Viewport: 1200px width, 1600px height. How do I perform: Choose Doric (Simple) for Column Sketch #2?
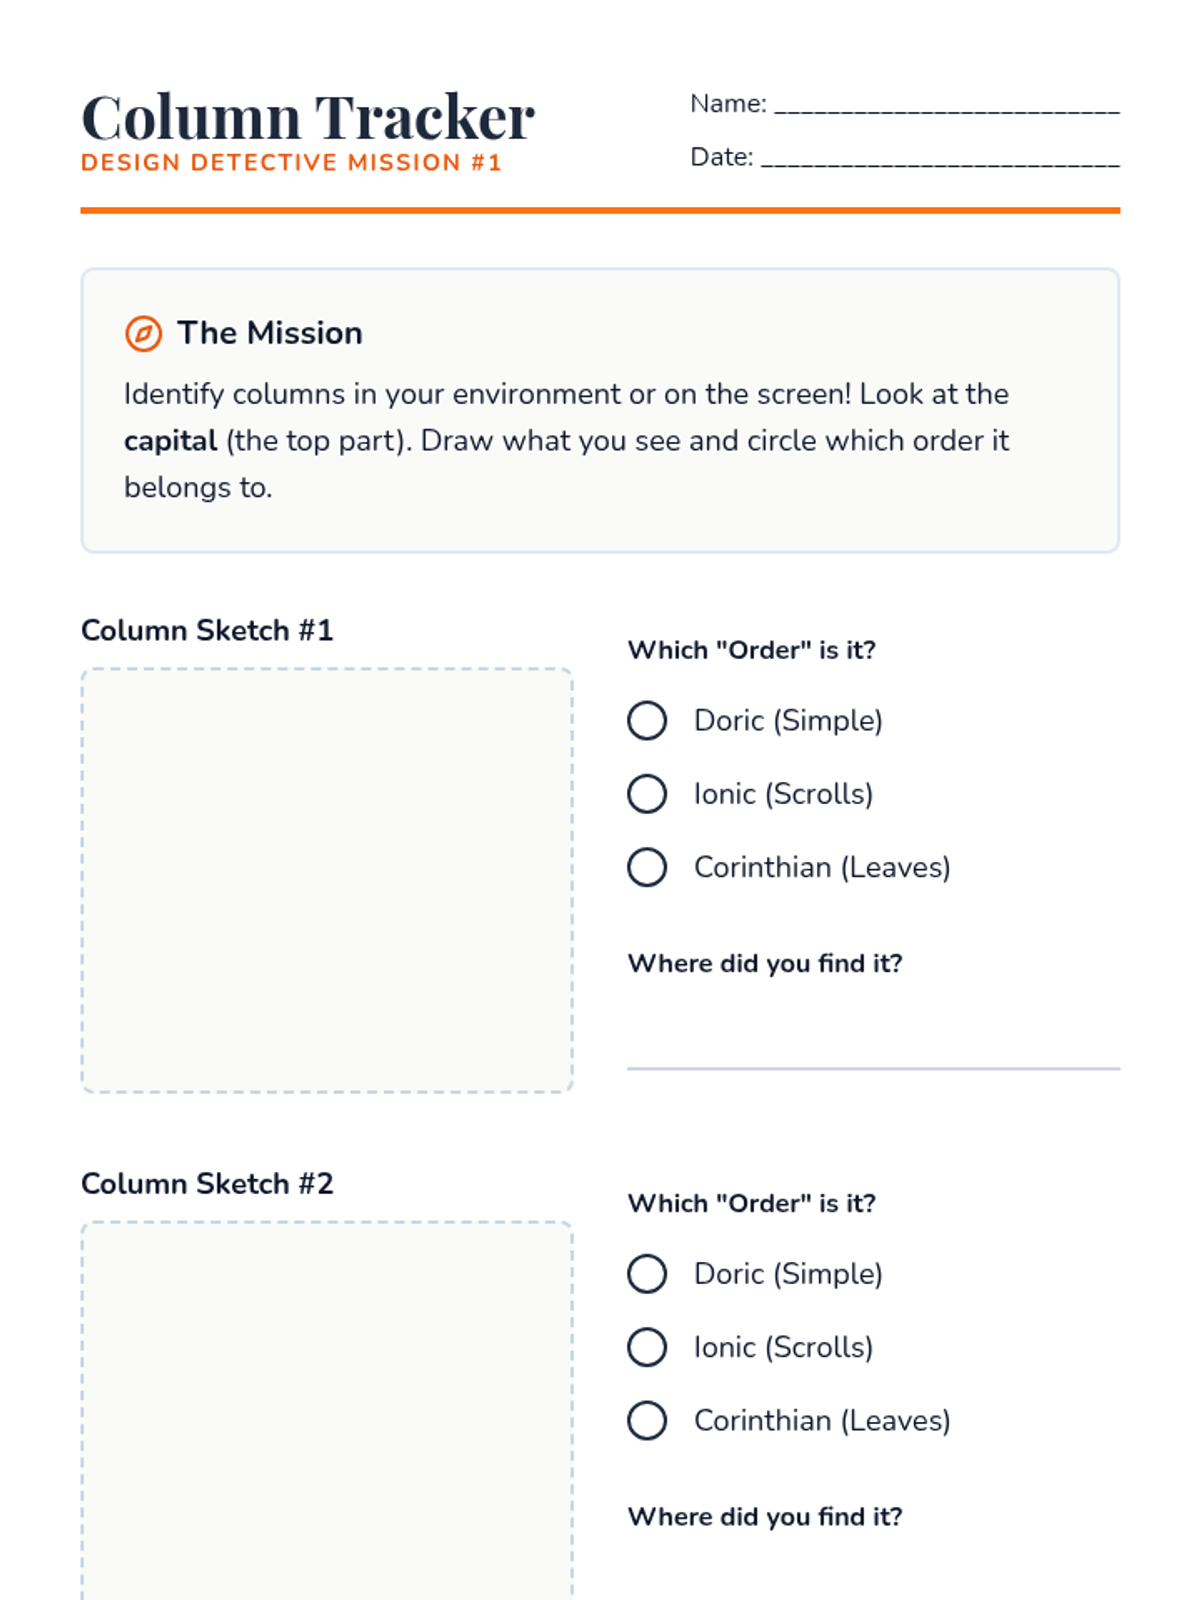[647, 1274]
